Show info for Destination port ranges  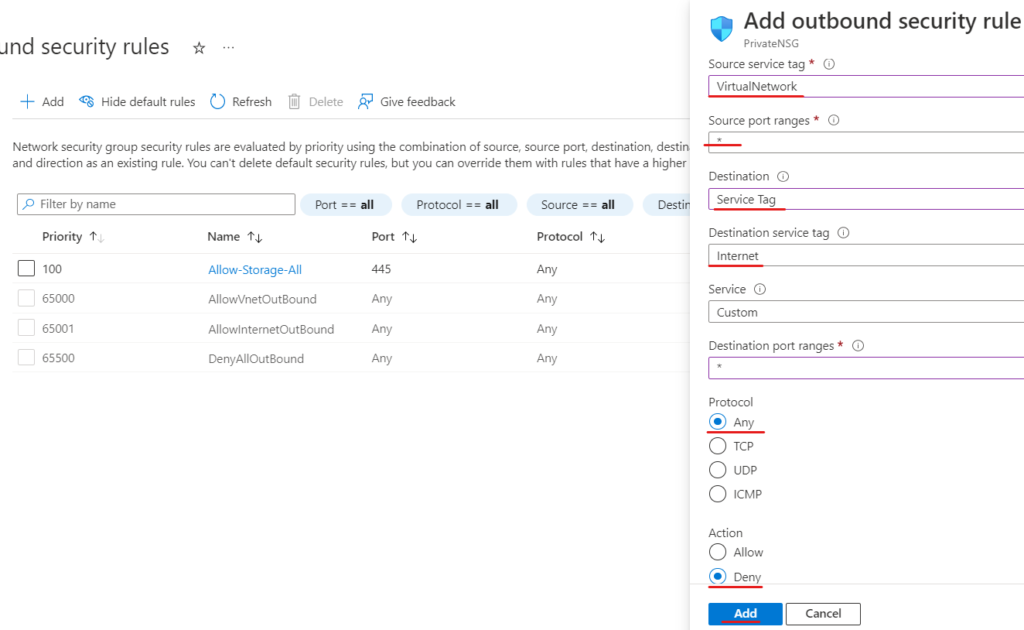click(858, 345)
